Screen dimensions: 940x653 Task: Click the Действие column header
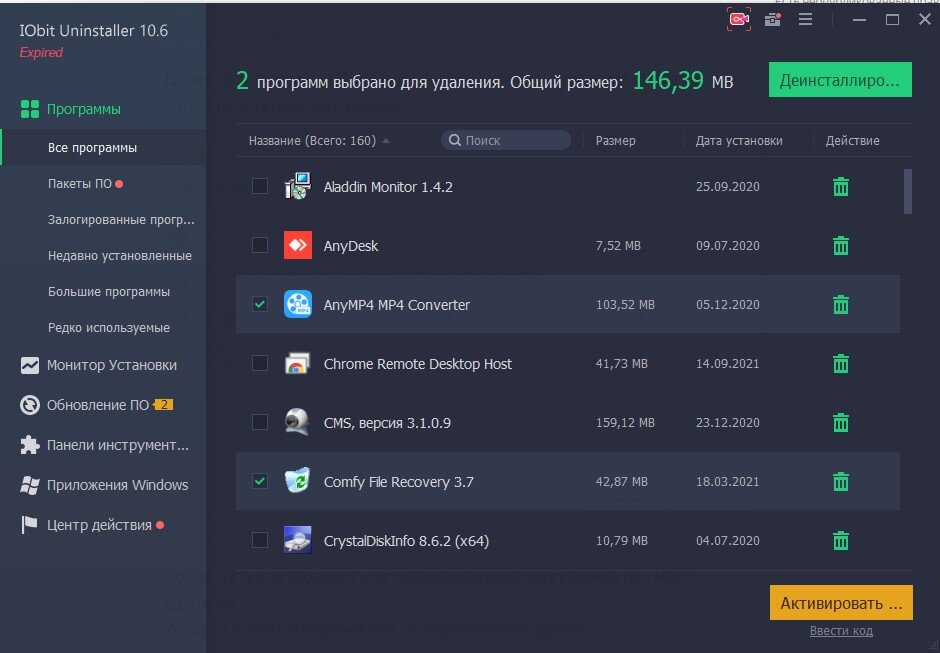(x=852, y=140)
